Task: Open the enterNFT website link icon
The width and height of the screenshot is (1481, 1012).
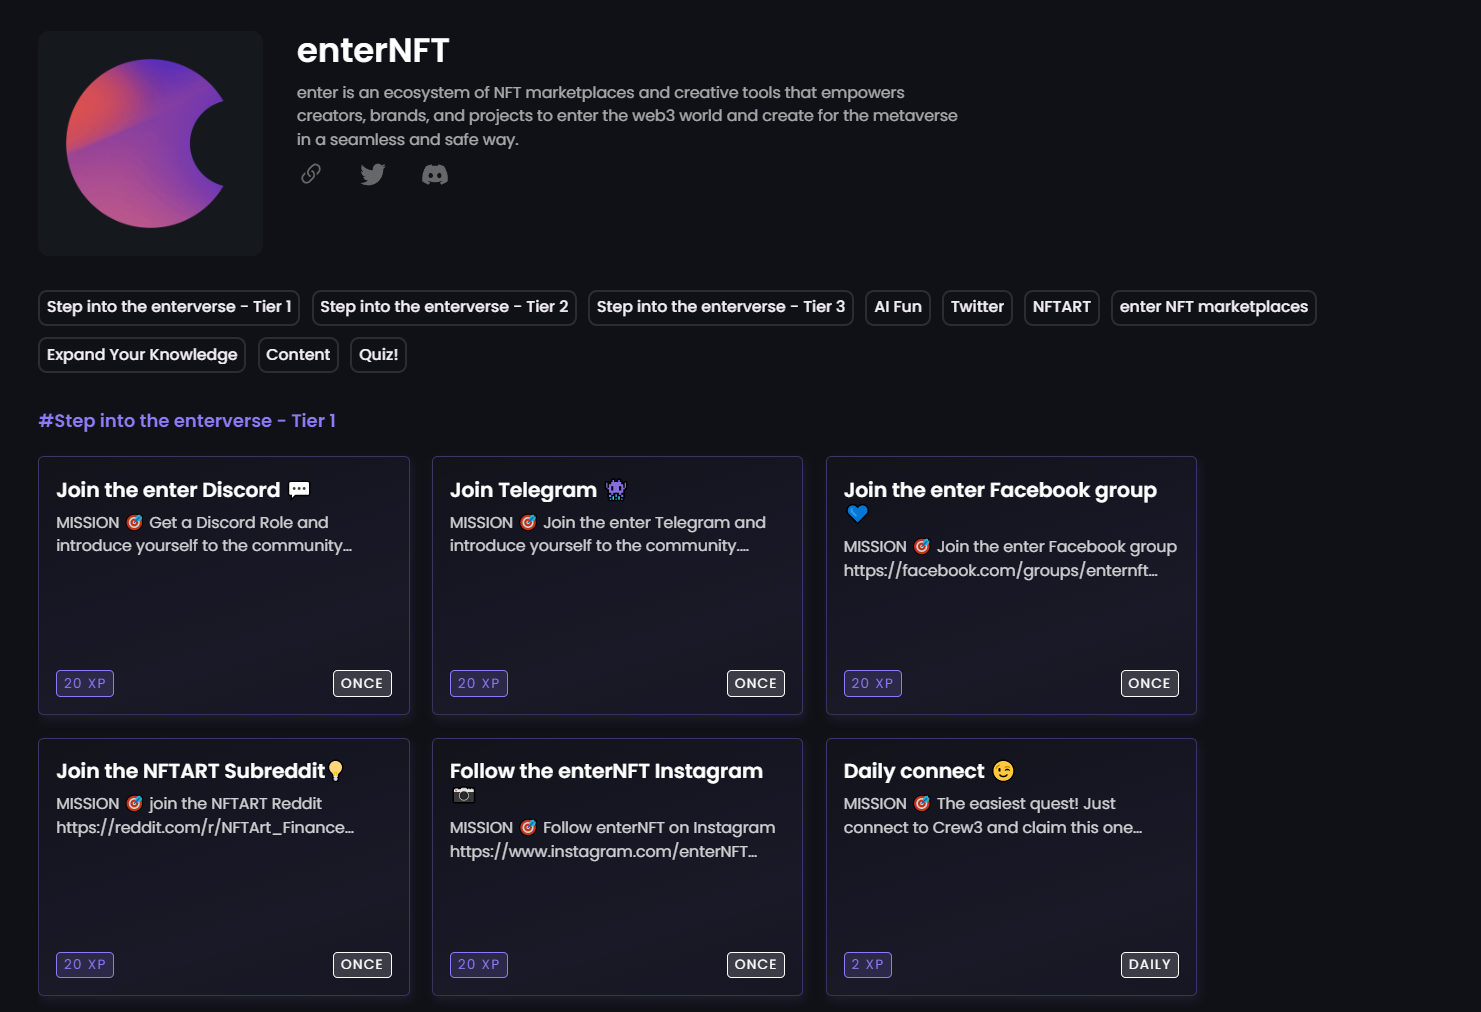Action: pos(310,174)
